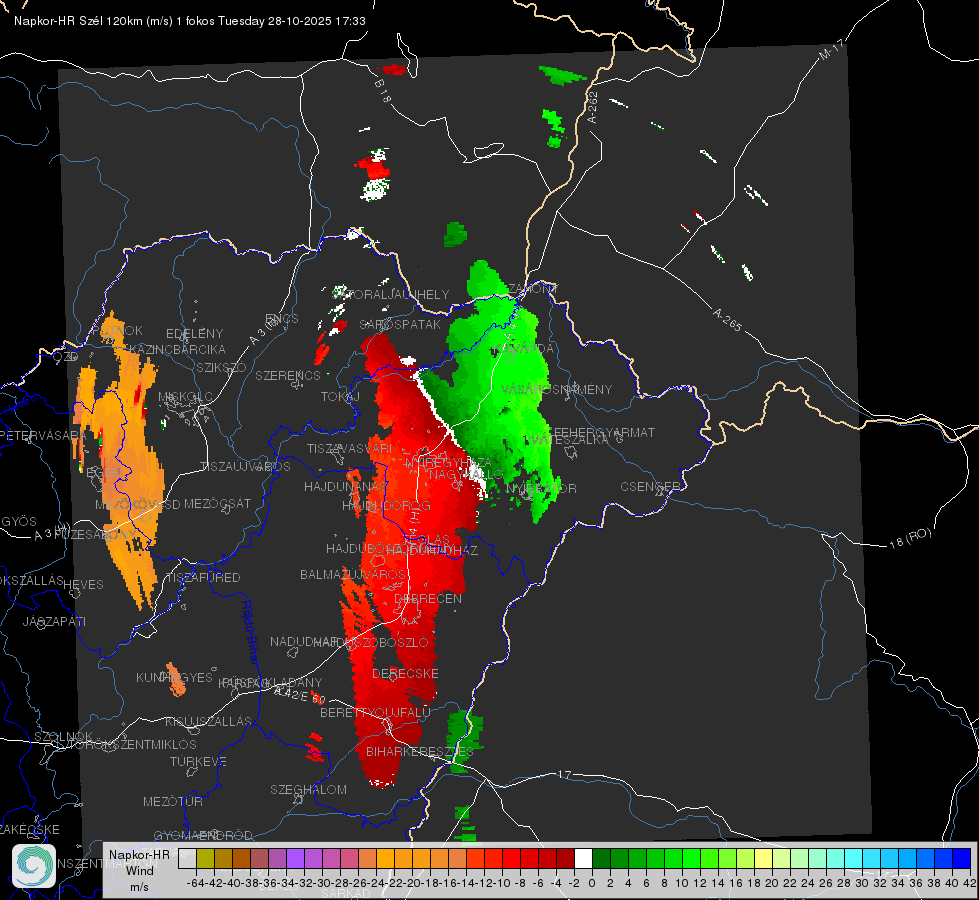Click the HEVES town label
The image size is (979, 900).
83,585
